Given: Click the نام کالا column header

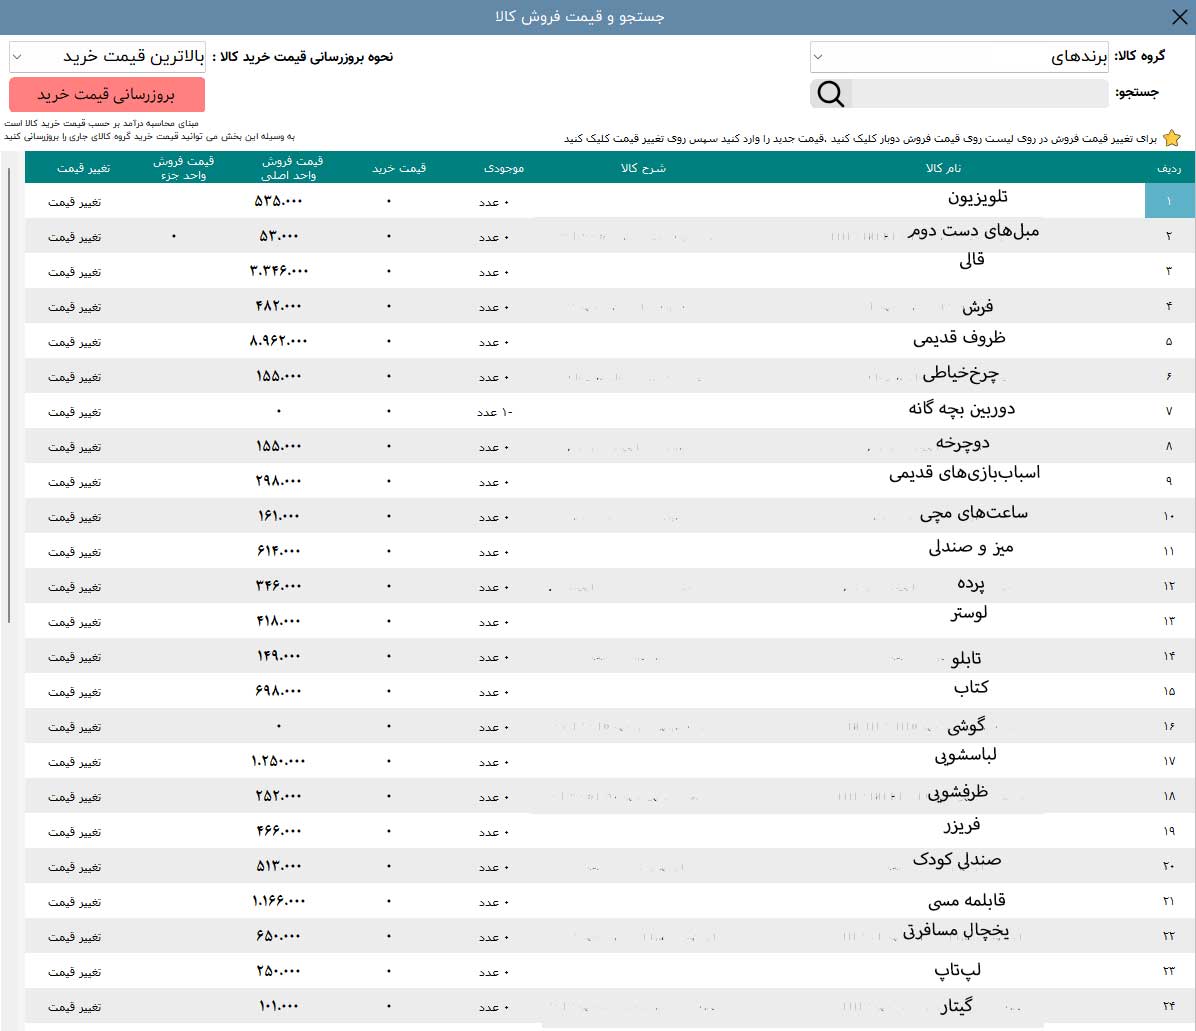Looking at the screenshot, I should [x=943, y=168].
